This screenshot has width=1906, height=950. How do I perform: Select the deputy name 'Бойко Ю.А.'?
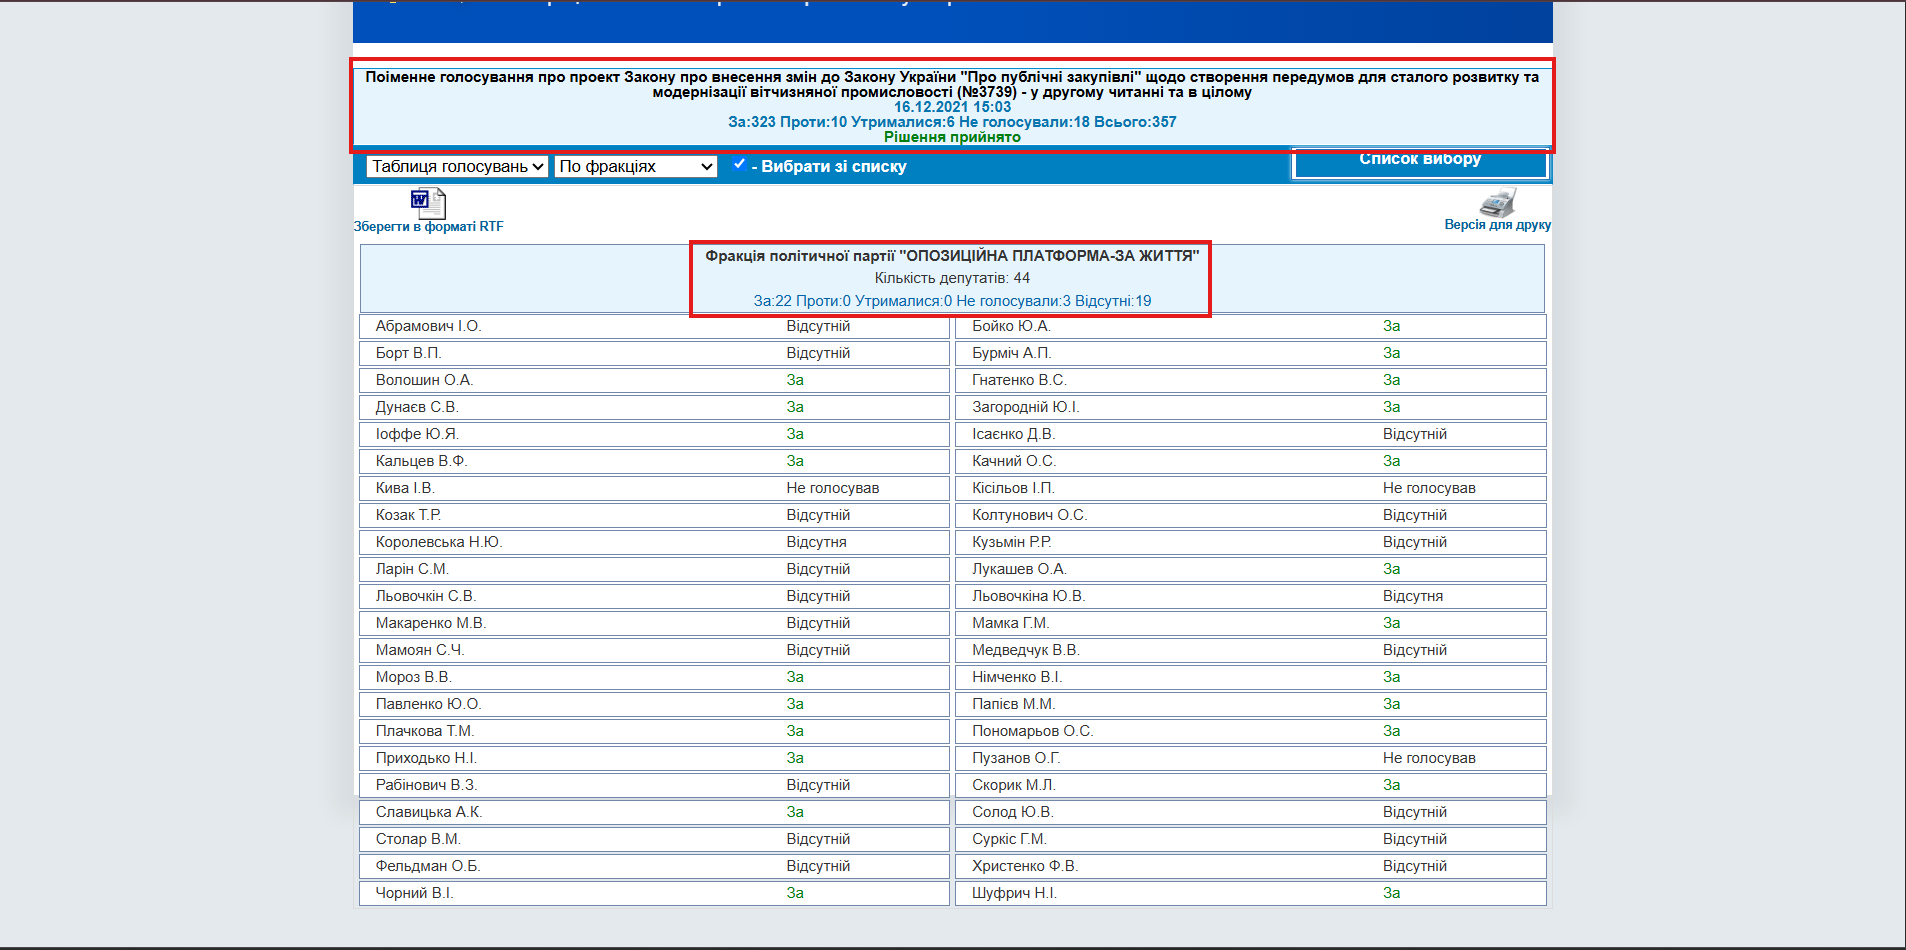click(x=1011, y=326)
